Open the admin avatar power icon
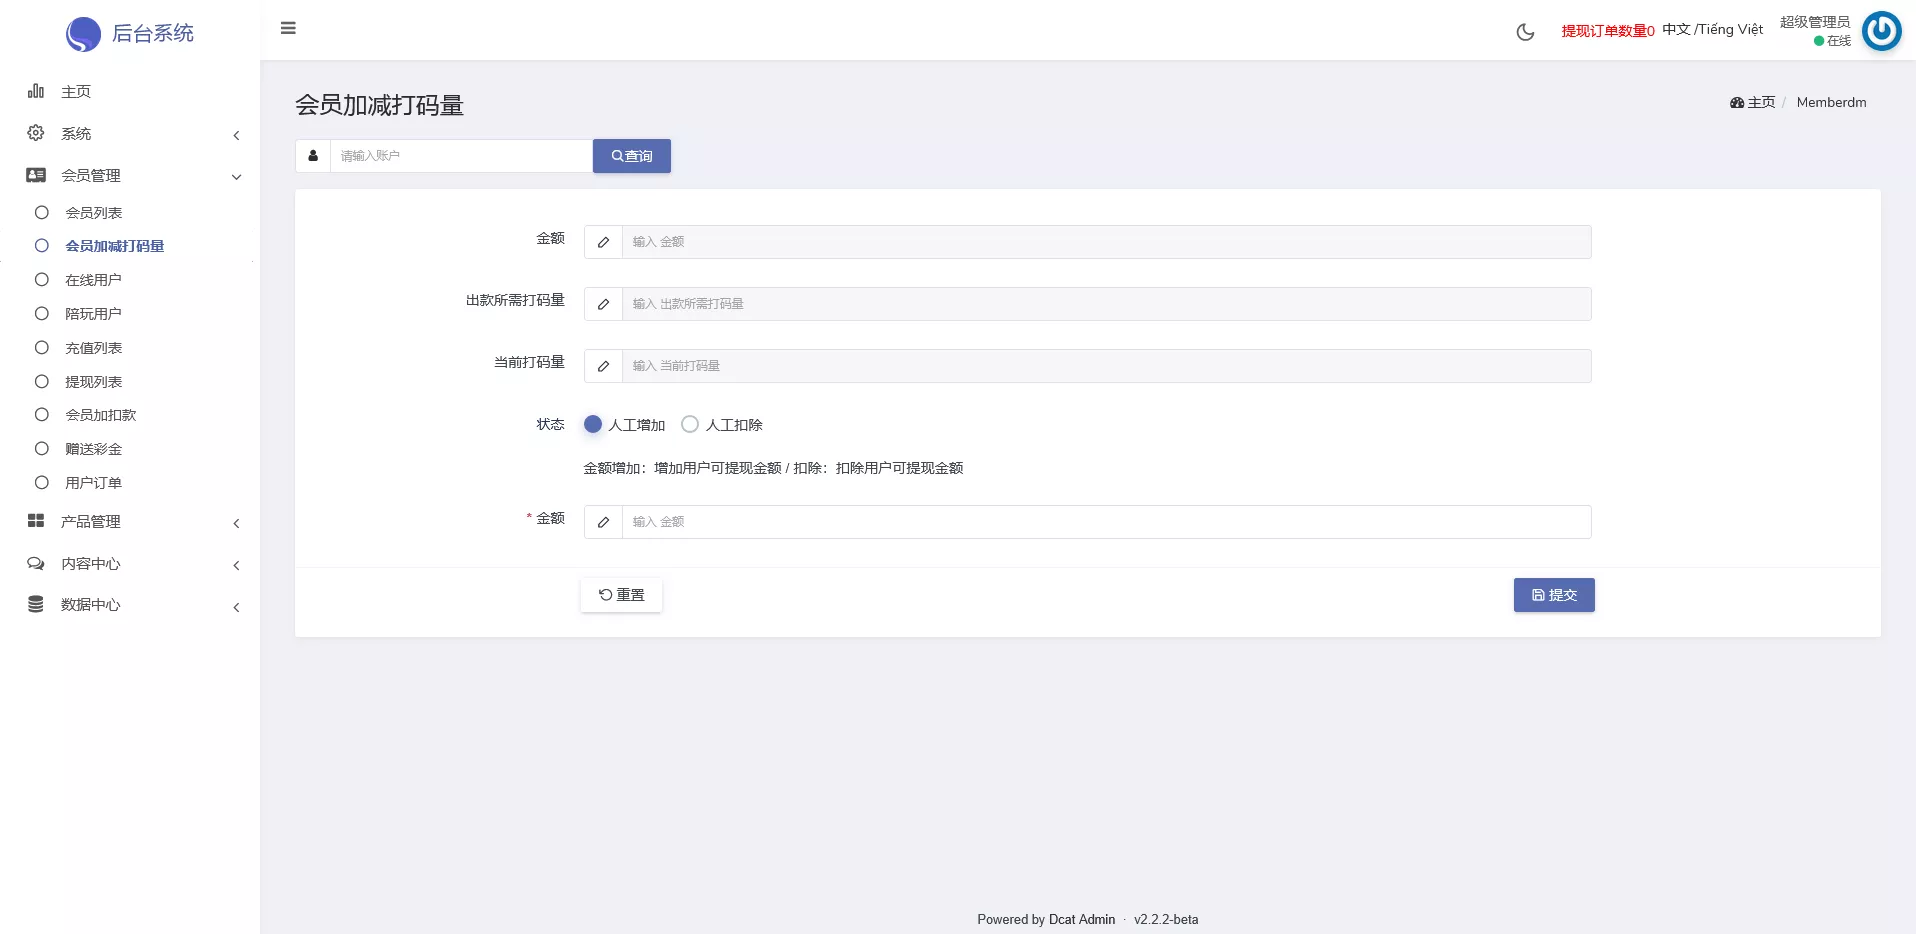Viewport: 1916px width, 934px height. 1881,31
